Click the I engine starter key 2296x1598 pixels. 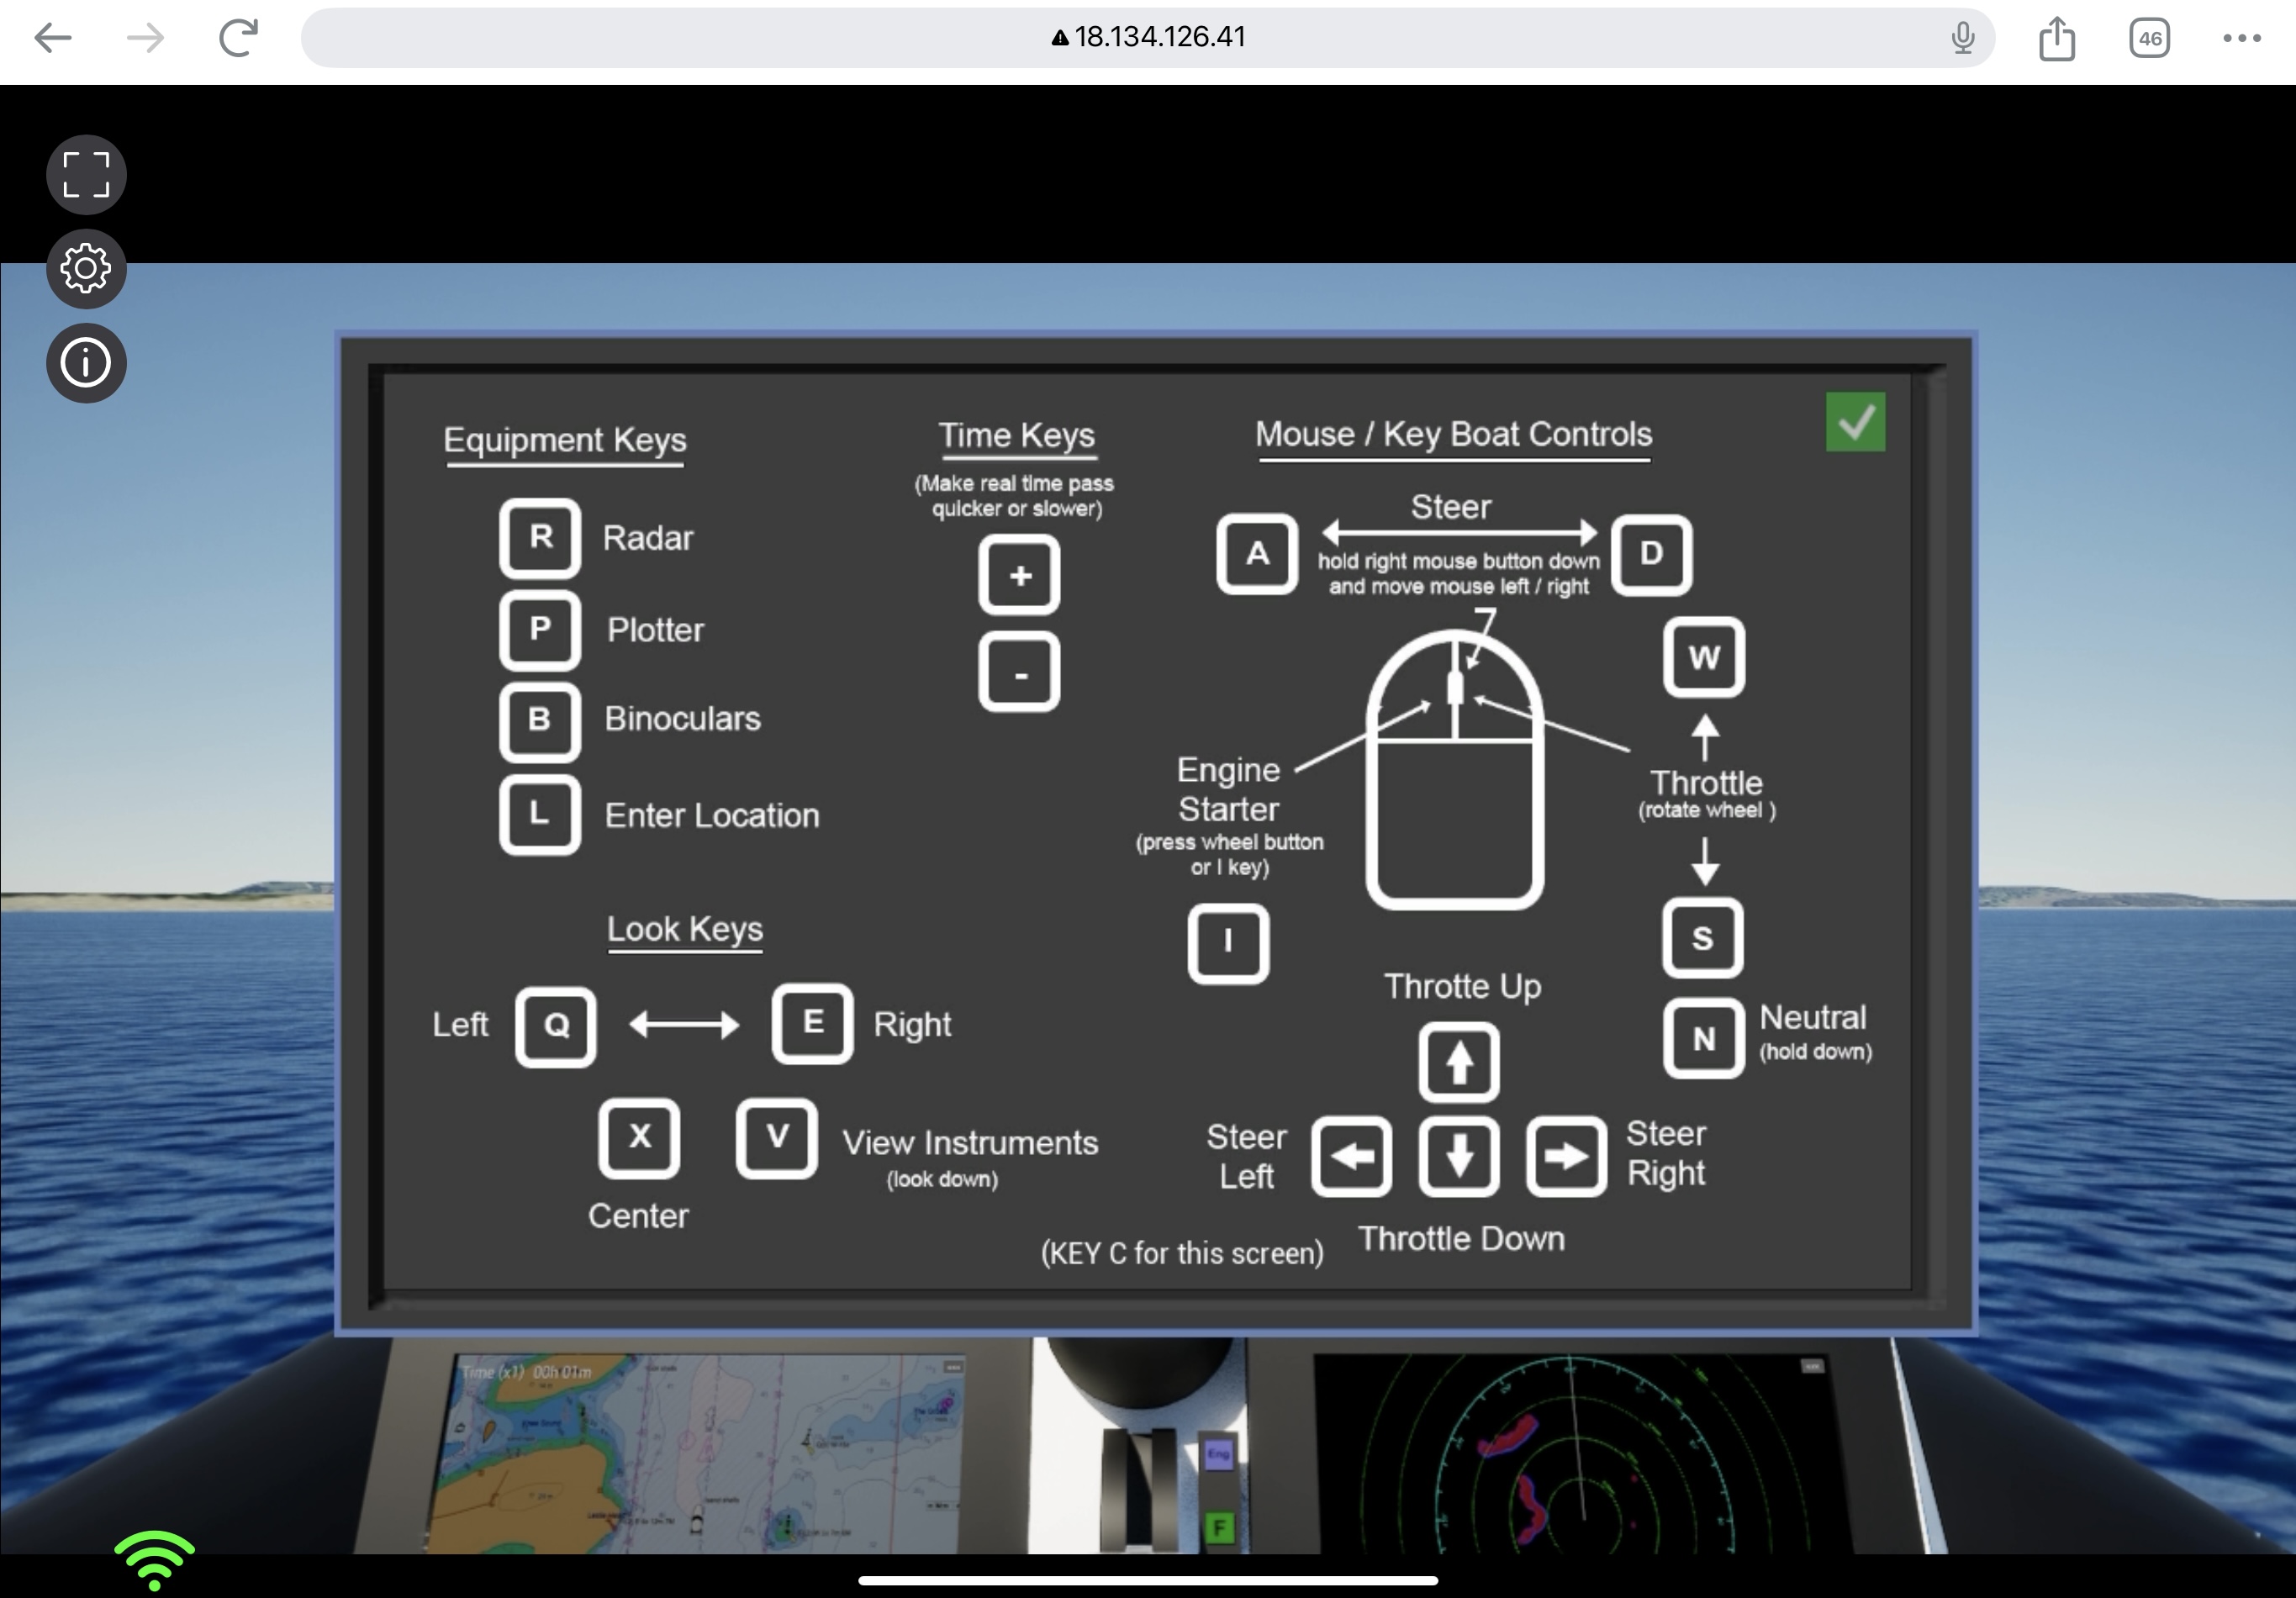(1228, 943)
